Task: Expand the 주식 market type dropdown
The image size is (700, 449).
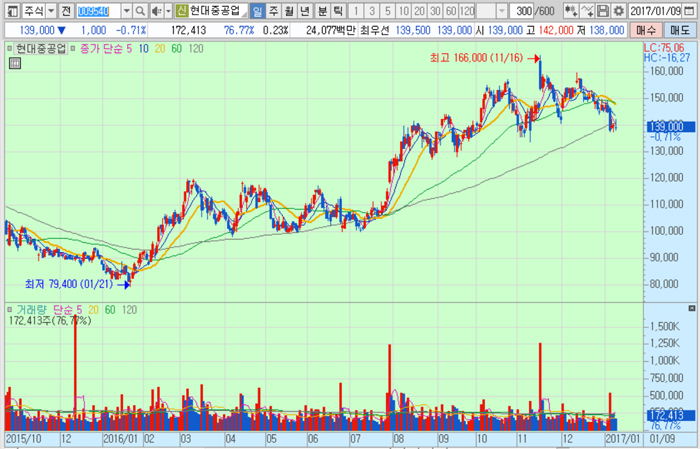Action: 50,10
